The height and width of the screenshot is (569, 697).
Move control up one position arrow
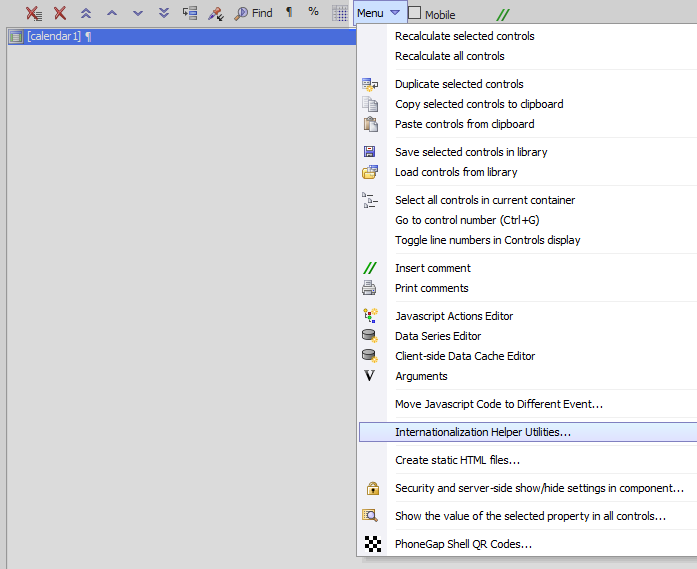(112, 13)
